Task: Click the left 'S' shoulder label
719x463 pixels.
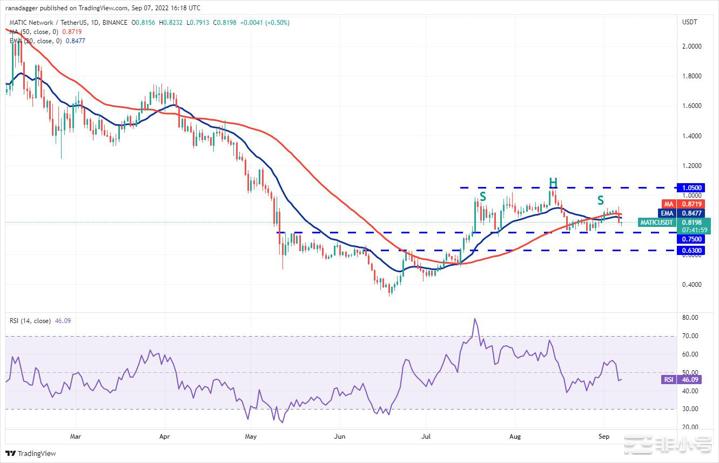Action: [482, 197]
